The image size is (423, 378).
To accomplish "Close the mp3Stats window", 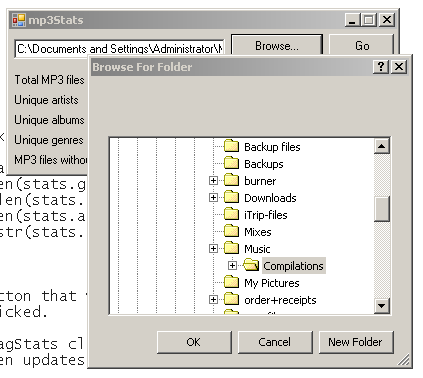I will click(x=387, y=20).
